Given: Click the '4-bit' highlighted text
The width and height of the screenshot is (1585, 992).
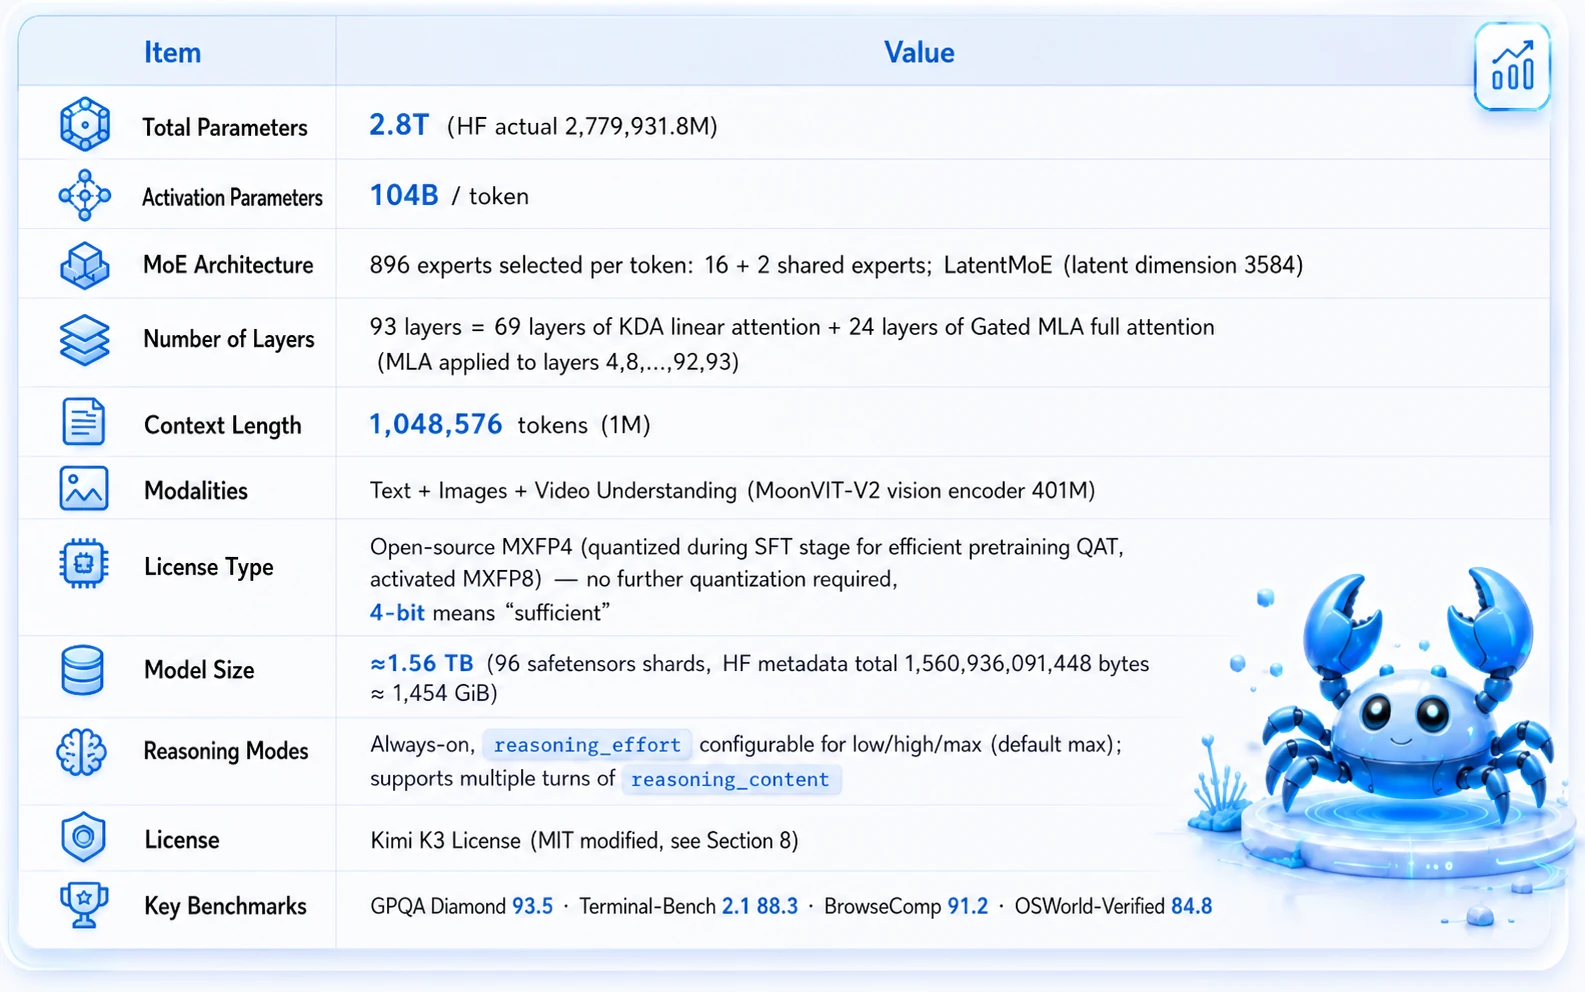Looking at the screenshot, I should pyautogui.click(x=397, y=612).
